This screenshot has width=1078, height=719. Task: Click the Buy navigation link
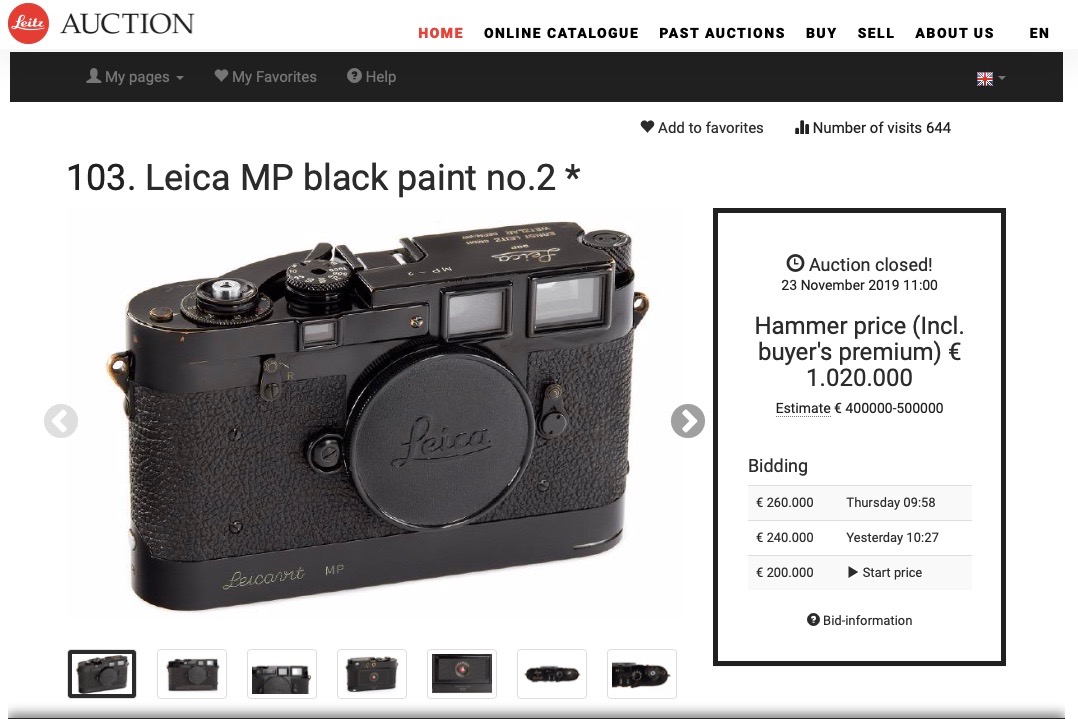(x=821, y=33)
